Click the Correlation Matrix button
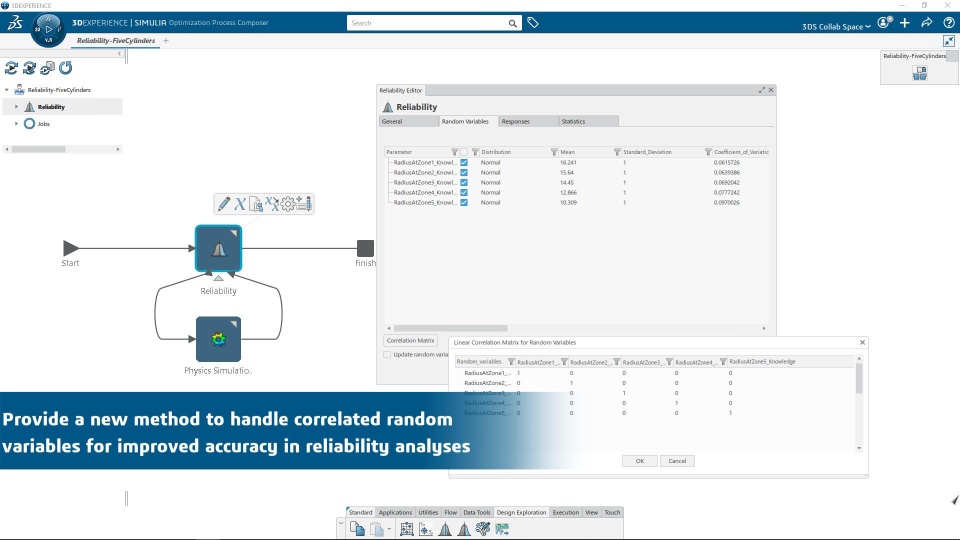This screenshot has width=960, height=540. point(411,340)
